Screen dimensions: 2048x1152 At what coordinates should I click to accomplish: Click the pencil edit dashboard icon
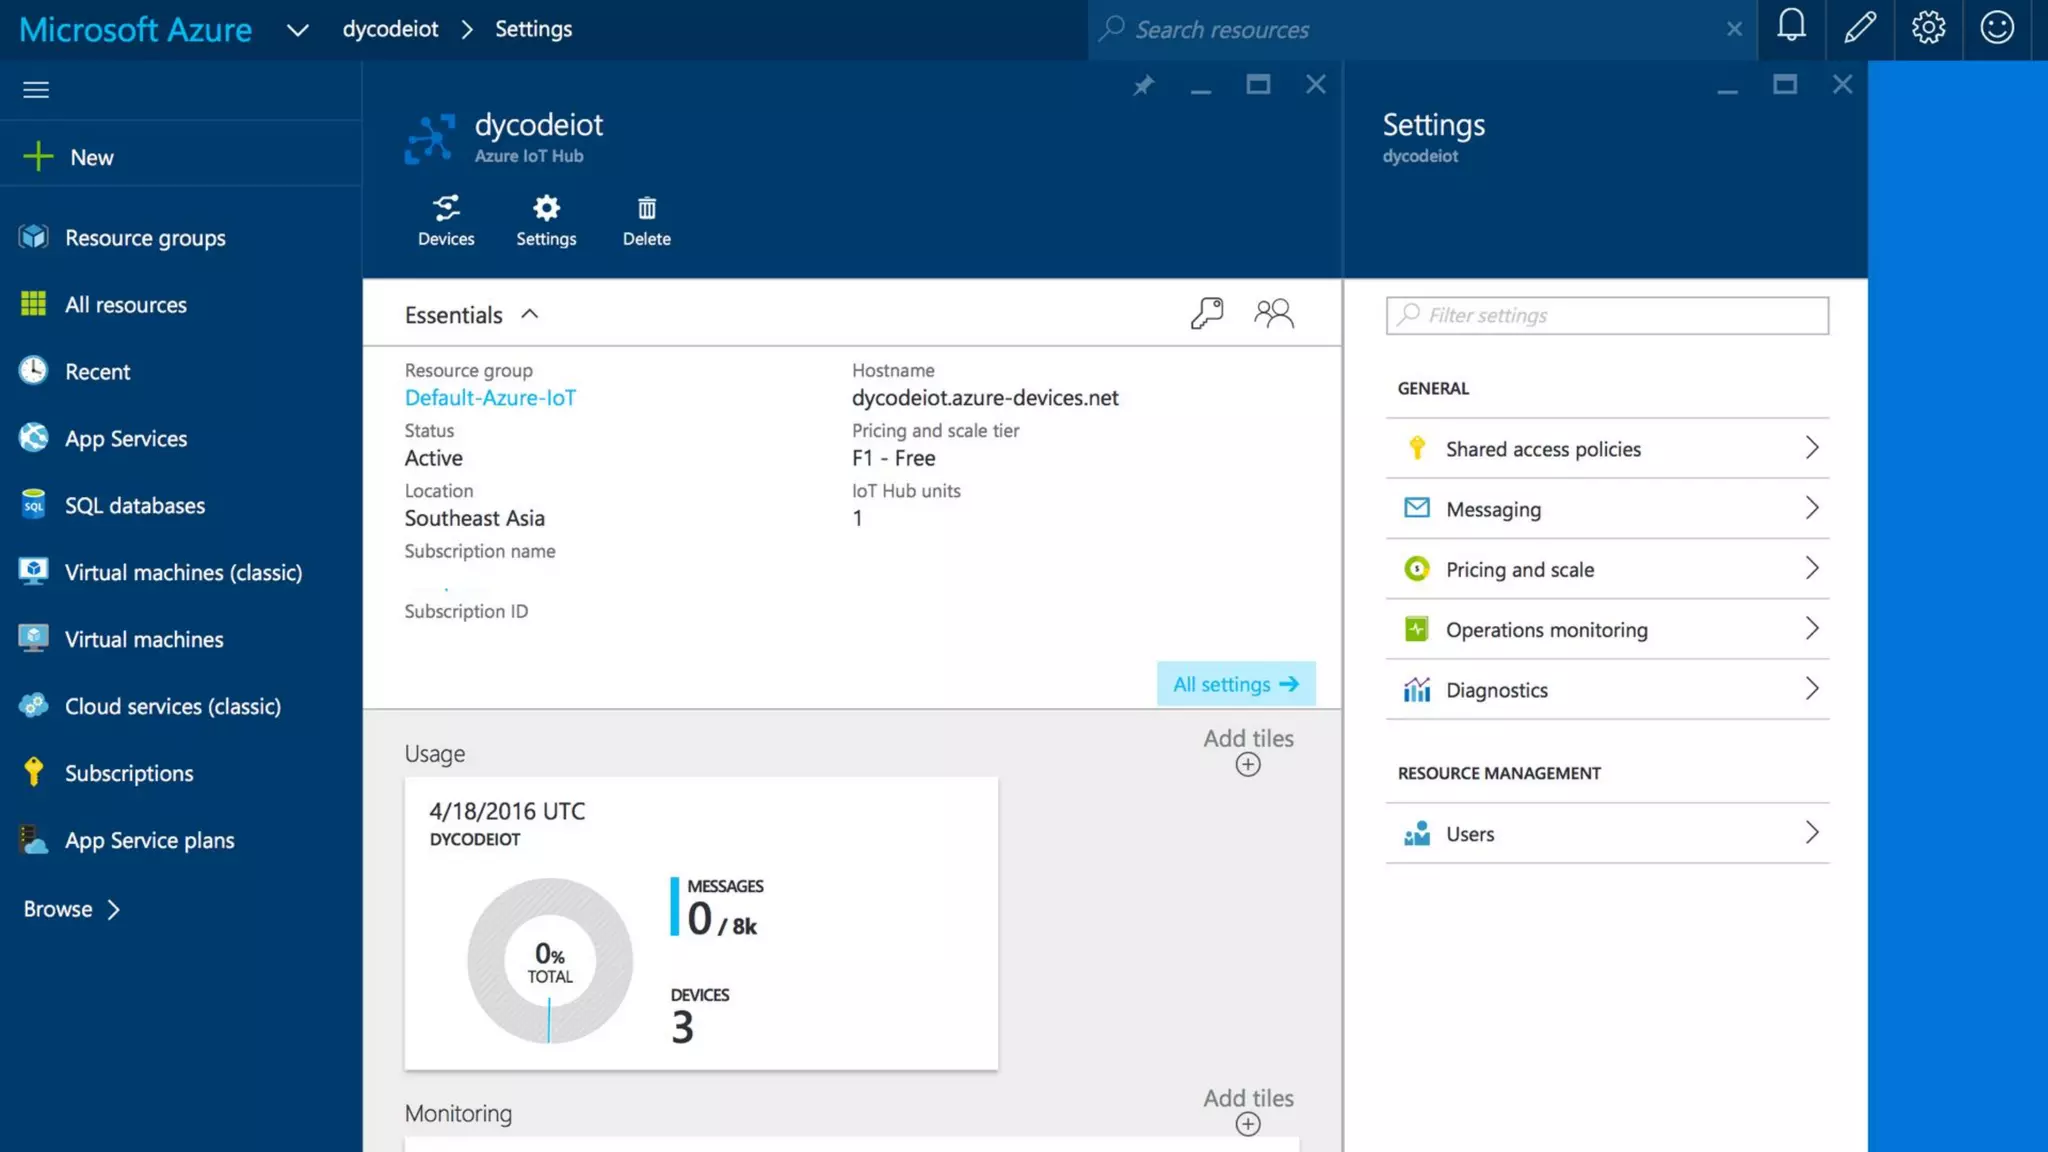(1859, 28)
